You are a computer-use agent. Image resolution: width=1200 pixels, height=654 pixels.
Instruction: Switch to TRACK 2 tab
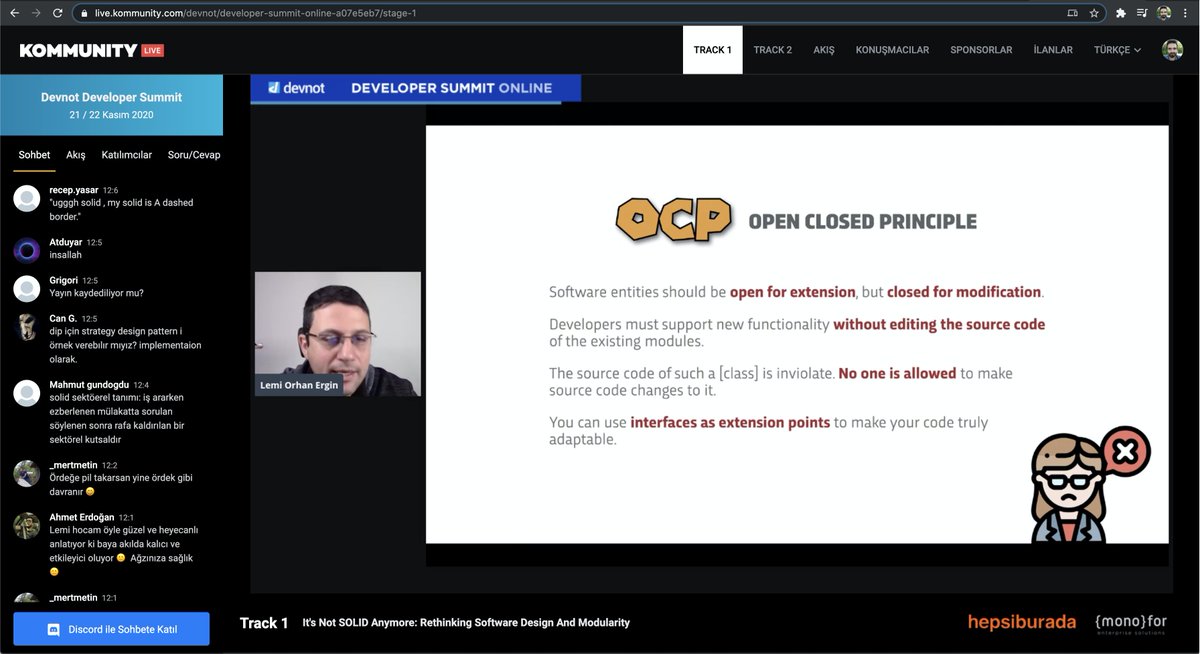(773, 50)
